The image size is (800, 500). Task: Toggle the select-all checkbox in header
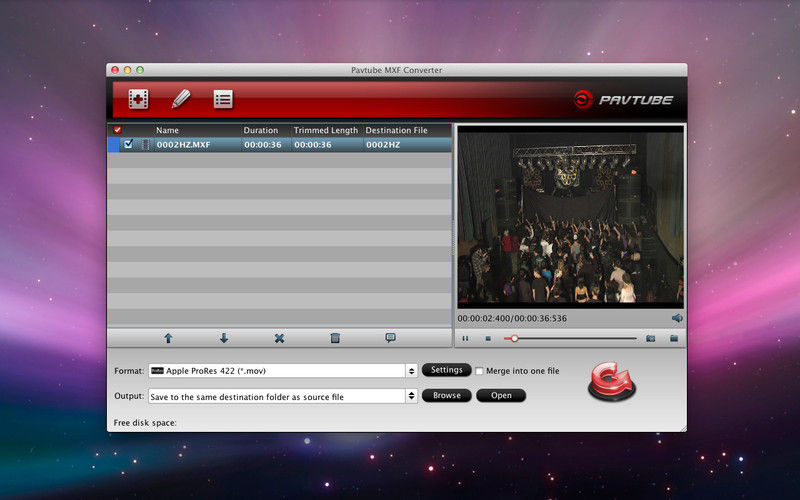[117, 130]
